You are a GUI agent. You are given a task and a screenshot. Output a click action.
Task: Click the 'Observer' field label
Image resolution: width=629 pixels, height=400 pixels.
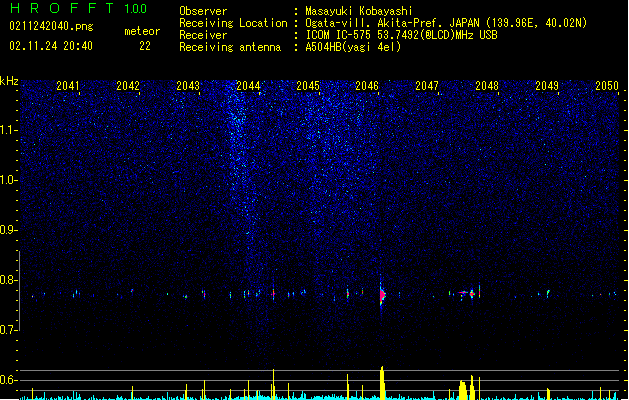pos(203,11)
